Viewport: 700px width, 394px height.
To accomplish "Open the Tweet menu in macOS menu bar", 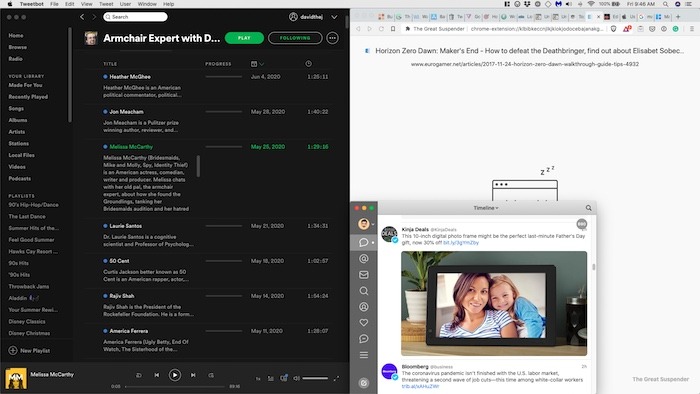I will coord(106,4).
